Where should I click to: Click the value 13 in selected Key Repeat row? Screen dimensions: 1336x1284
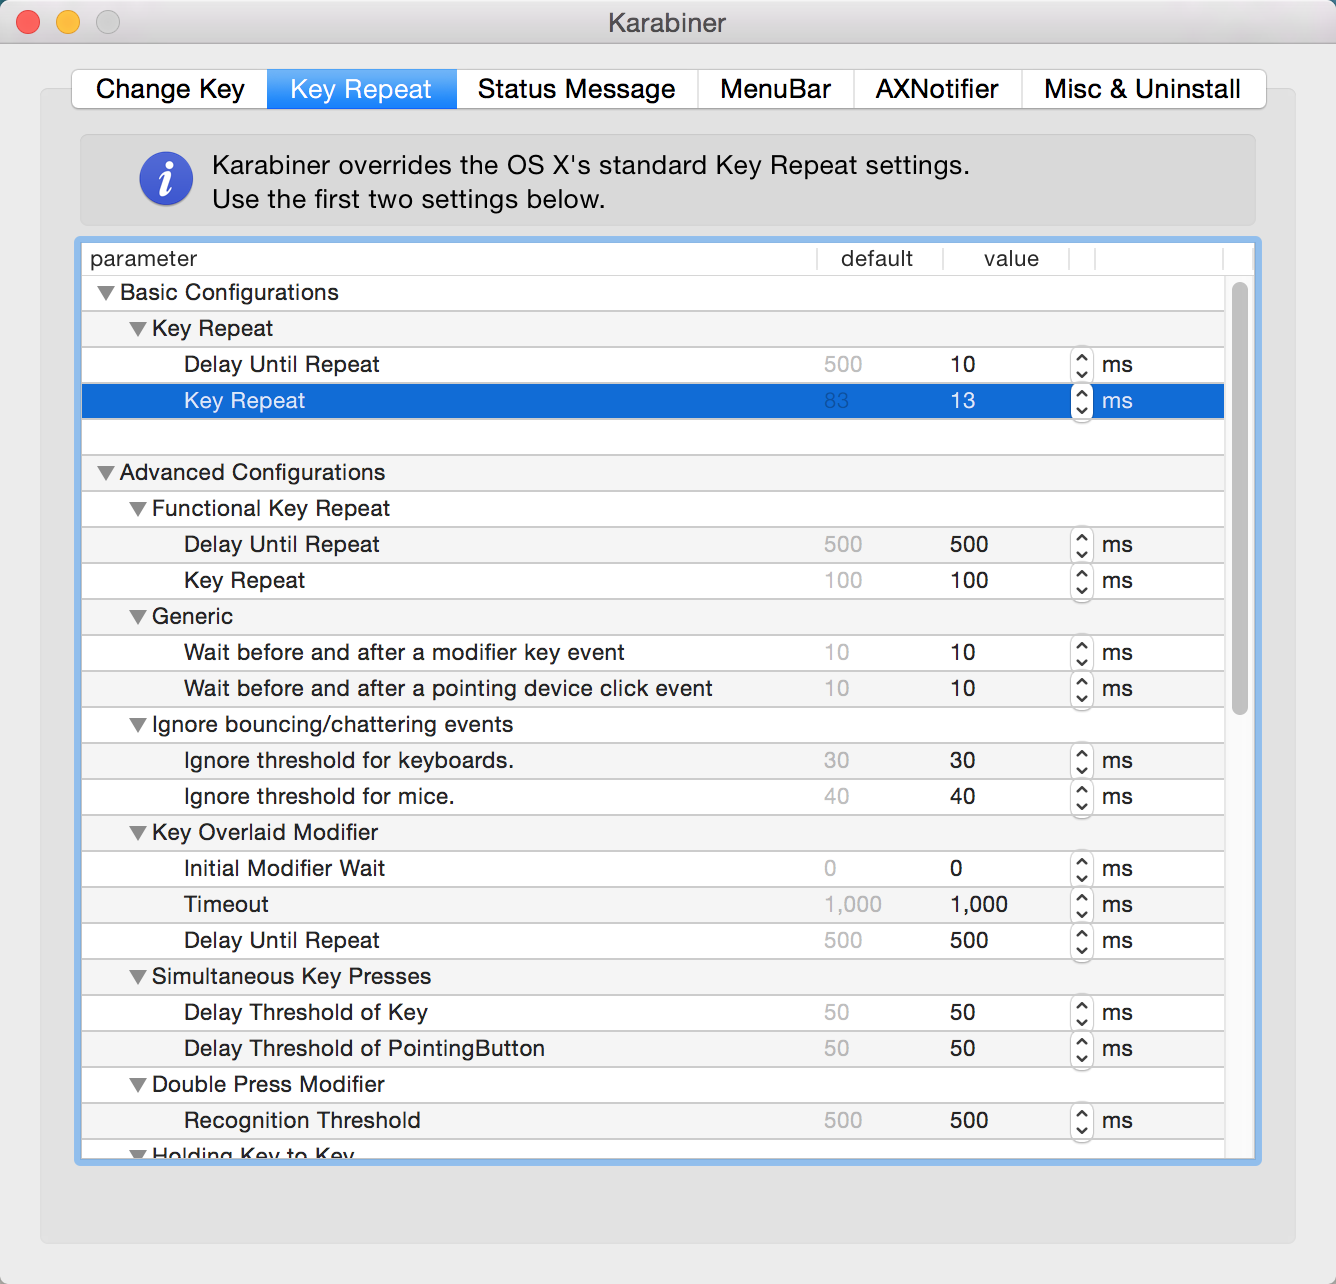962,401
